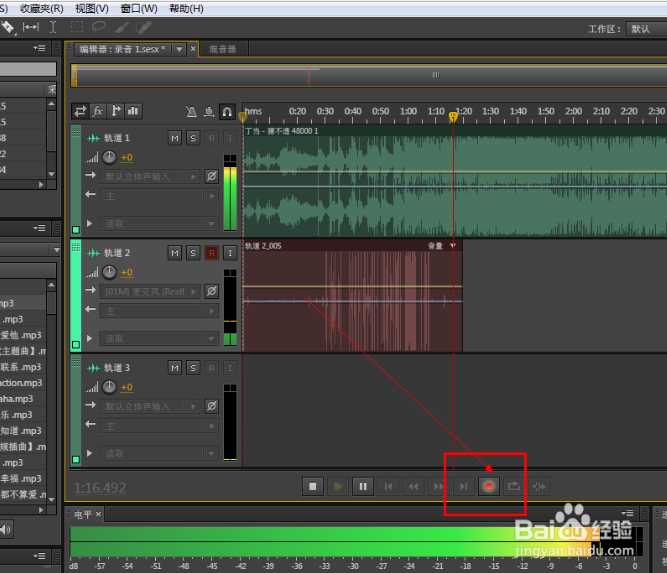Viewport: 667px width, 573px height.
Task: Toggle phase invert on 轨道 2
Action: [x=211, y=291]
